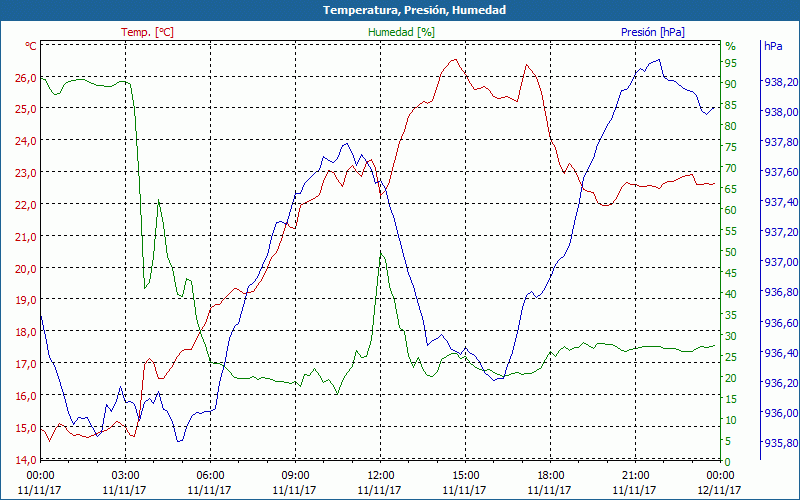
Task: Click the '14,0' temperature axis value
Action: tap(27, 460)
